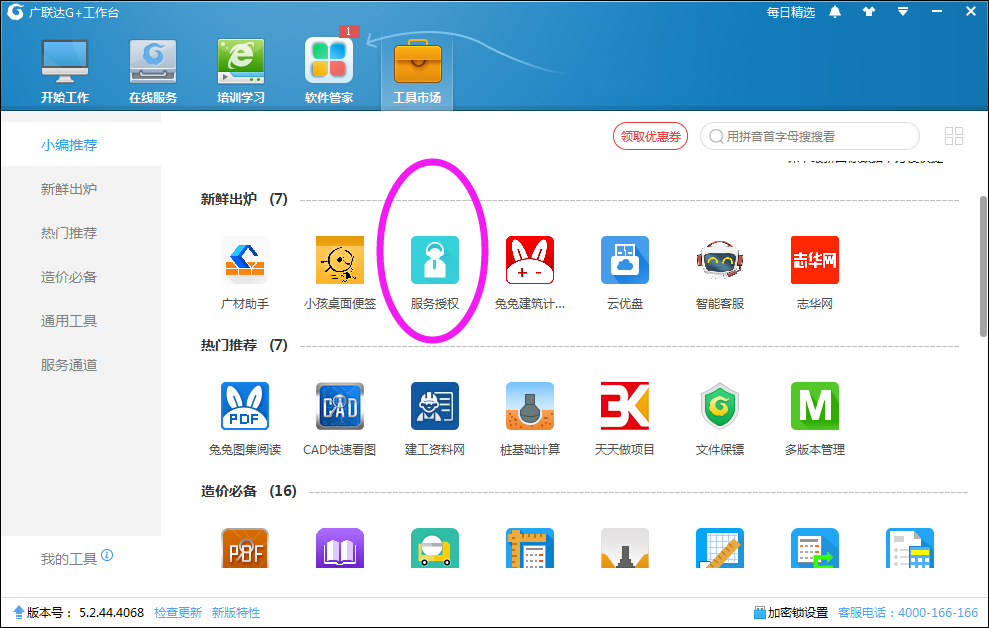Click the blue grid ruler icon under 造价必备
This screenshot has height=628, width=989.
tap(720, 548)
